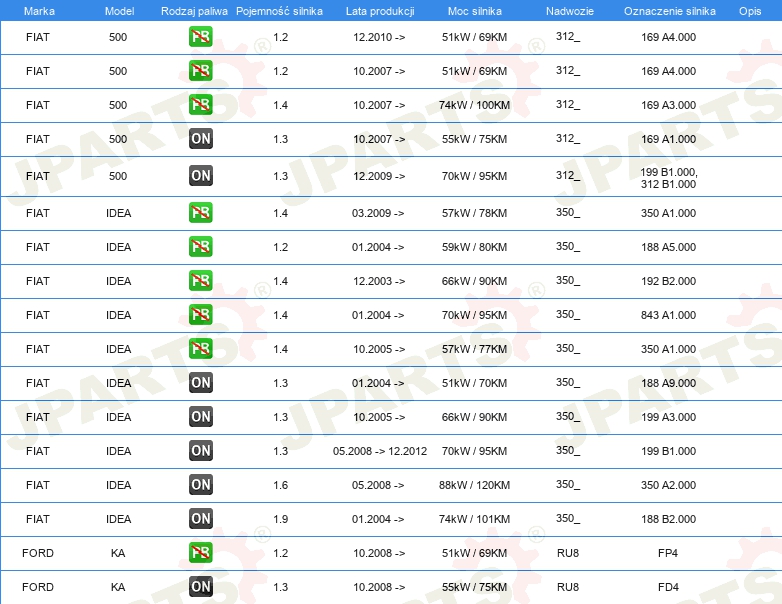Click petrol icon for Fiat 500 12.2010 row
This screenshot has width=782, height=604.
[x=200, y=36]
